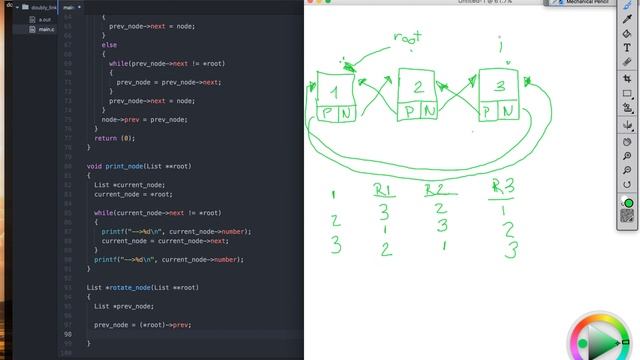This screenshot has height=360, width=640.
Task: Select the hand pan tool
Action: pyautogui.click(x=627, y=142)
